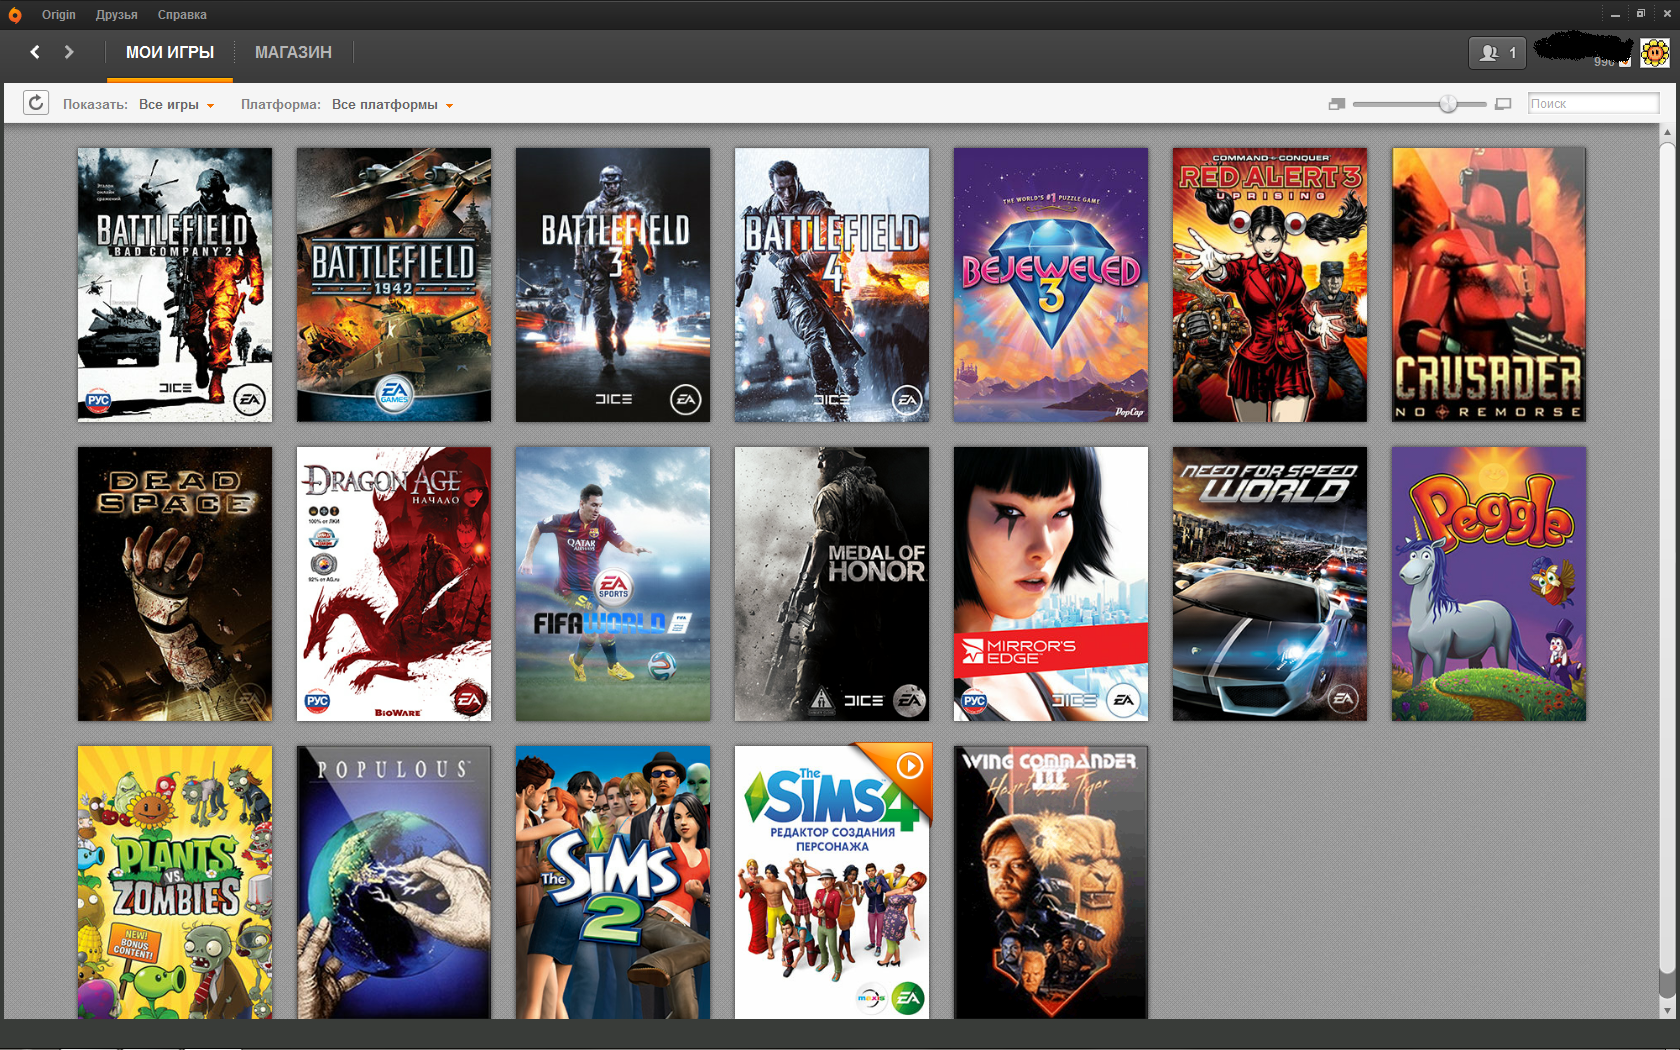Viewport: 1680px width, 1050px height.
Task: Select Peggle cover
Action: pyautogui.click(x=1489, y=584)
